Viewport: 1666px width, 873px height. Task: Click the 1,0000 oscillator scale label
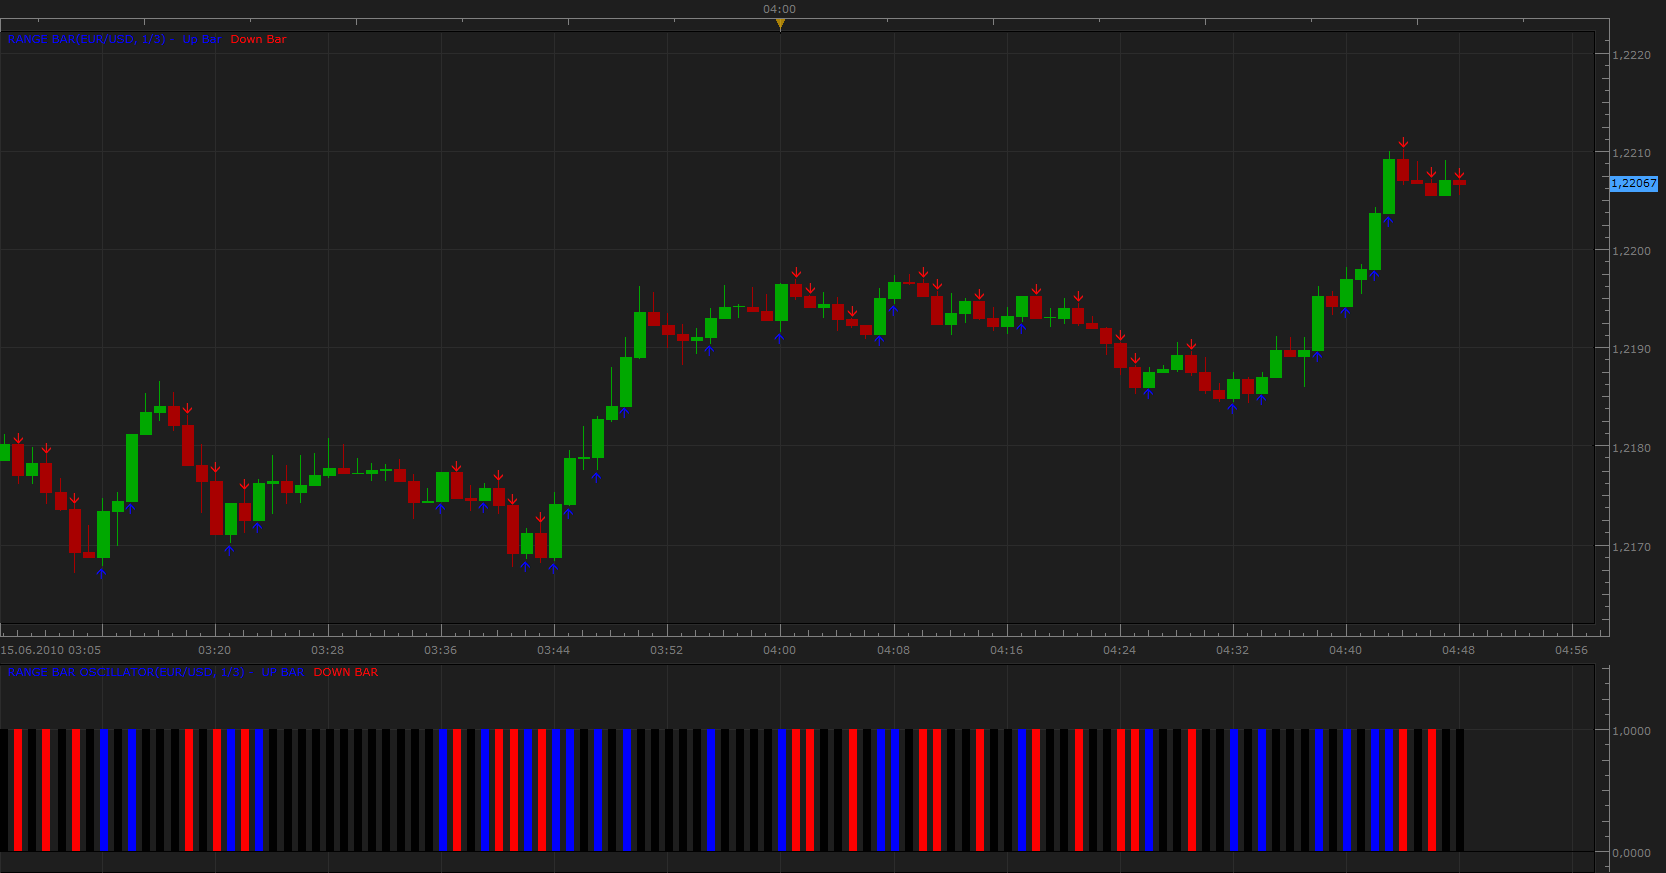pos(1632,731)
